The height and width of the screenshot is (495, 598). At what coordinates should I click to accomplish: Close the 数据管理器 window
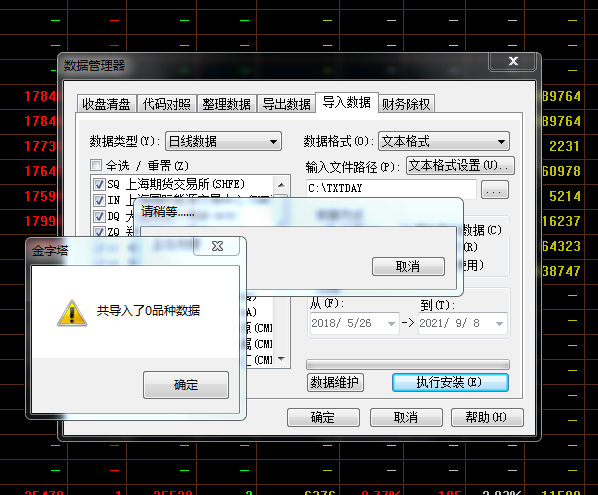pyautogui.click(x=513, y=61)
